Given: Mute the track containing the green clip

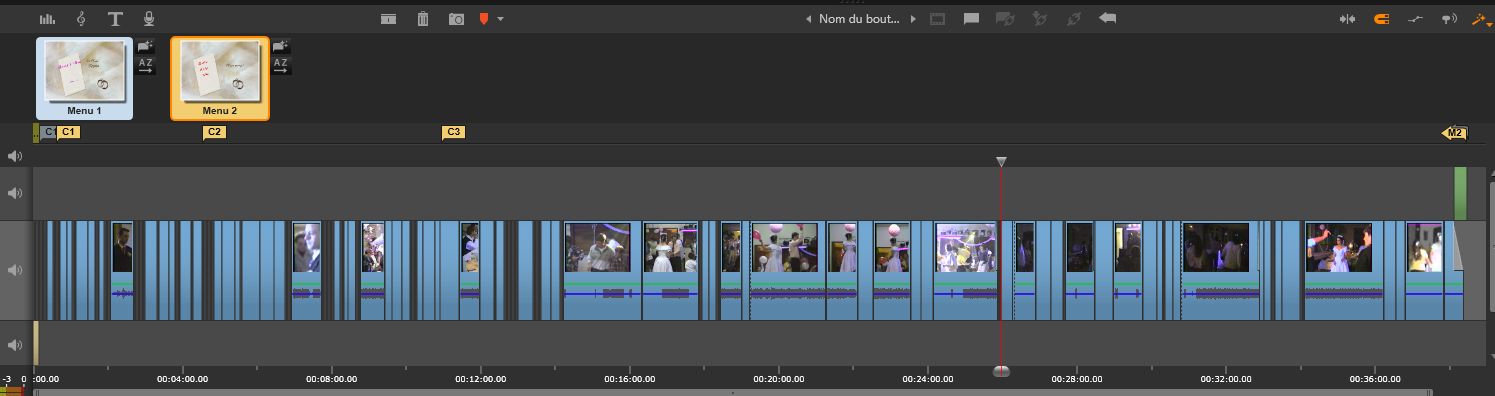Looking at the screenshot, I should pyautogui.click(x=15, y=193).
